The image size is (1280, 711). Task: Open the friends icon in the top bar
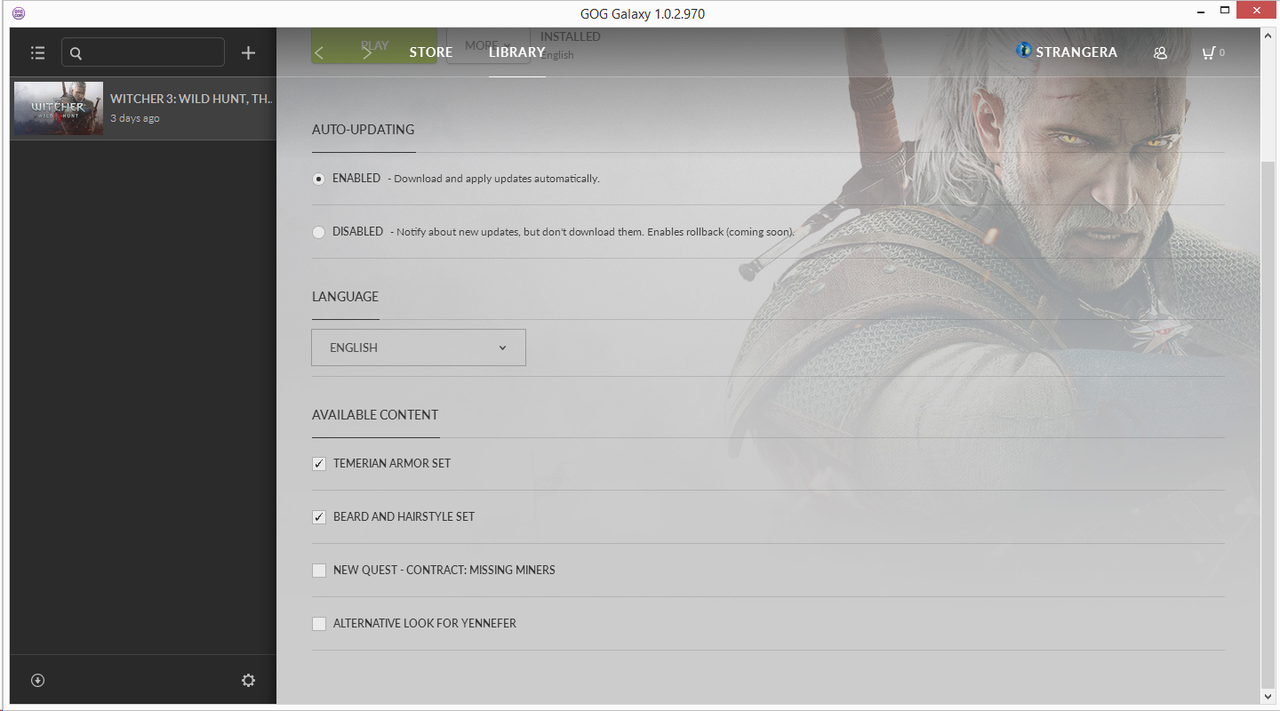(1160, 53)
